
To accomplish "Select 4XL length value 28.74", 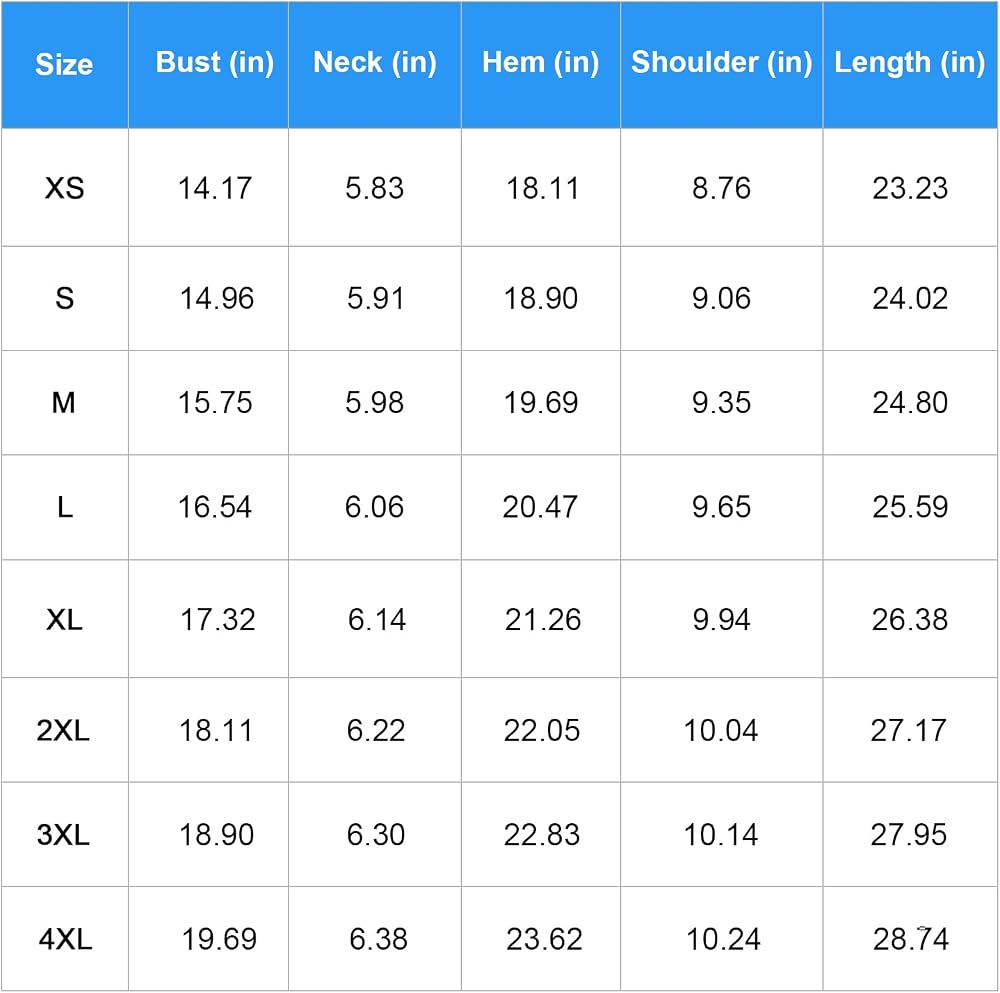I will click(x=911, y=939).
